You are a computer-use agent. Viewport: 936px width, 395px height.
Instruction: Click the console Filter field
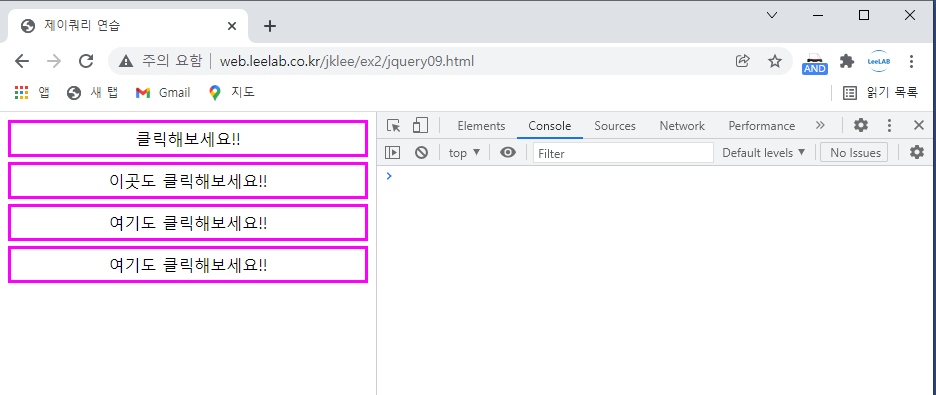click(x=623, y=153)
